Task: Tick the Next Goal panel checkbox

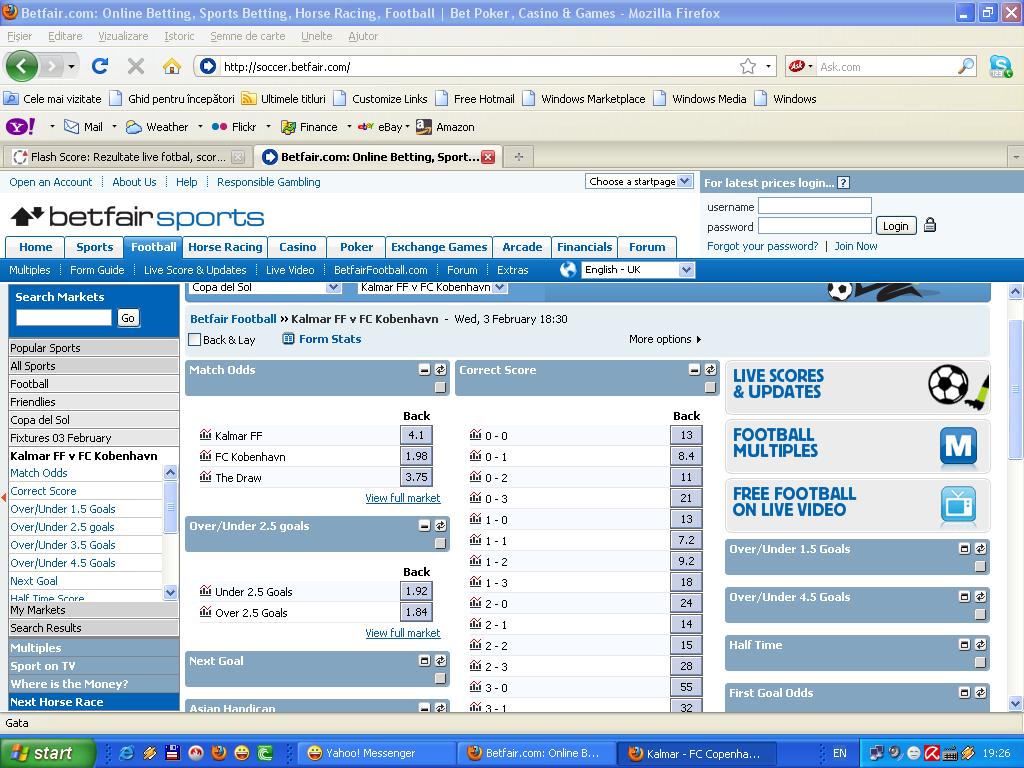Action: [441, 679]
